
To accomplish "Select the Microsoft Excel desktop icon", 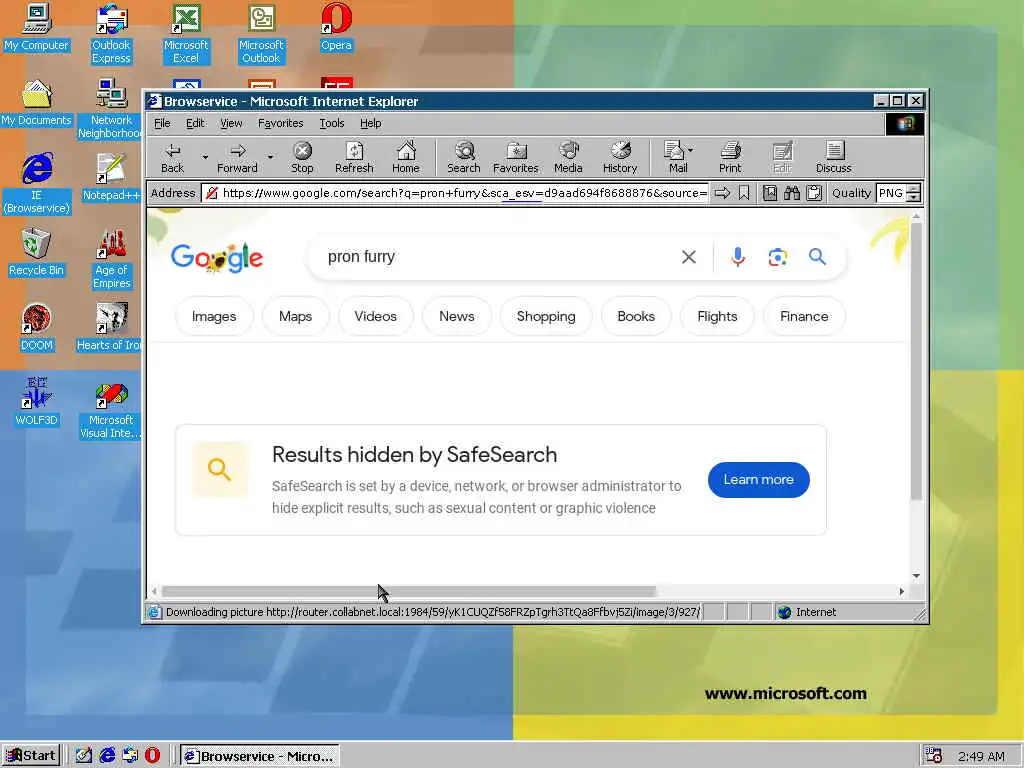I will pos(186,33).
